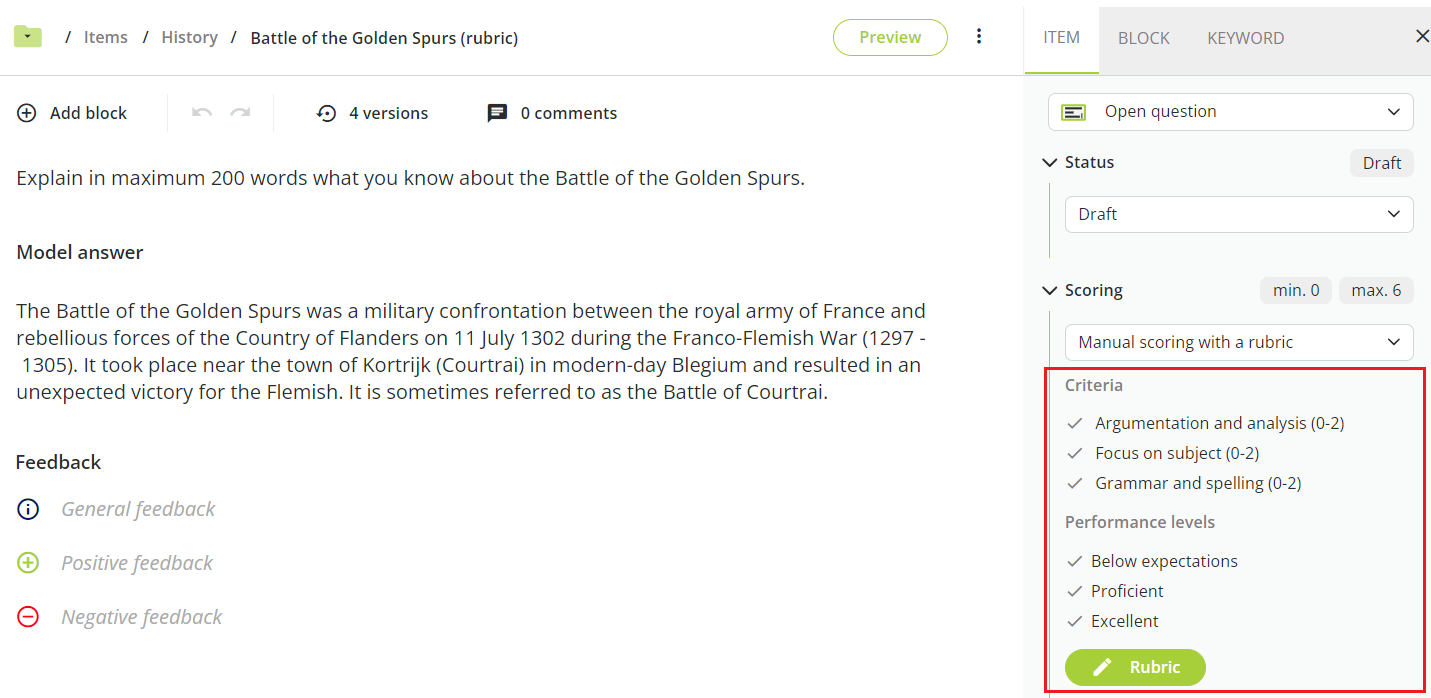Click the Positive feedback plus icon
The height and width of the screenshot is (698, 1431).
pyautogui.click(x=28, y=563)
